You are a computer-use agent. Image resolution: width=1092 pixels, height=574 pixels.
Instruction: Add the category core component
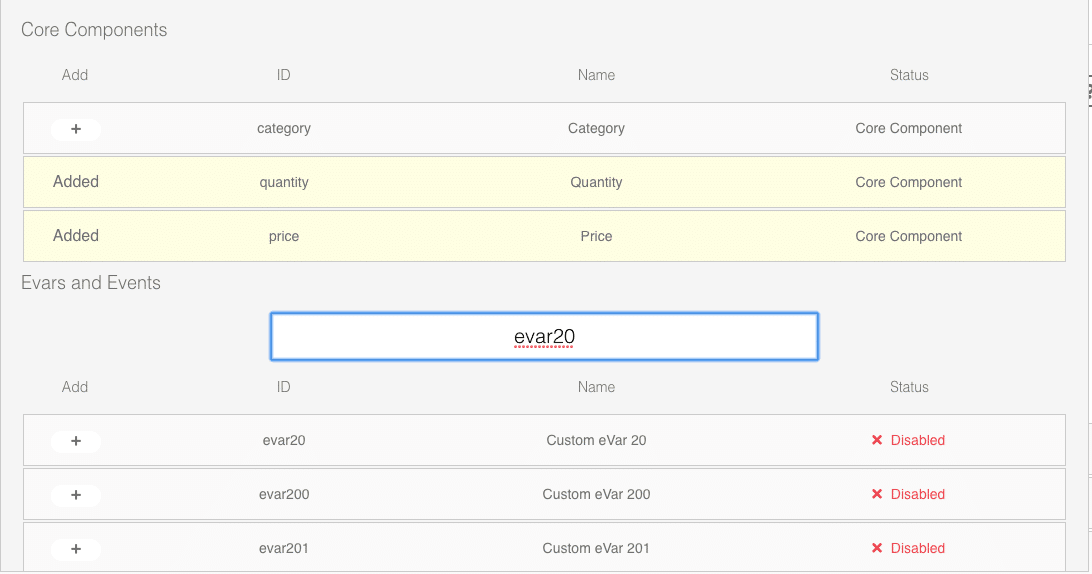76,129
